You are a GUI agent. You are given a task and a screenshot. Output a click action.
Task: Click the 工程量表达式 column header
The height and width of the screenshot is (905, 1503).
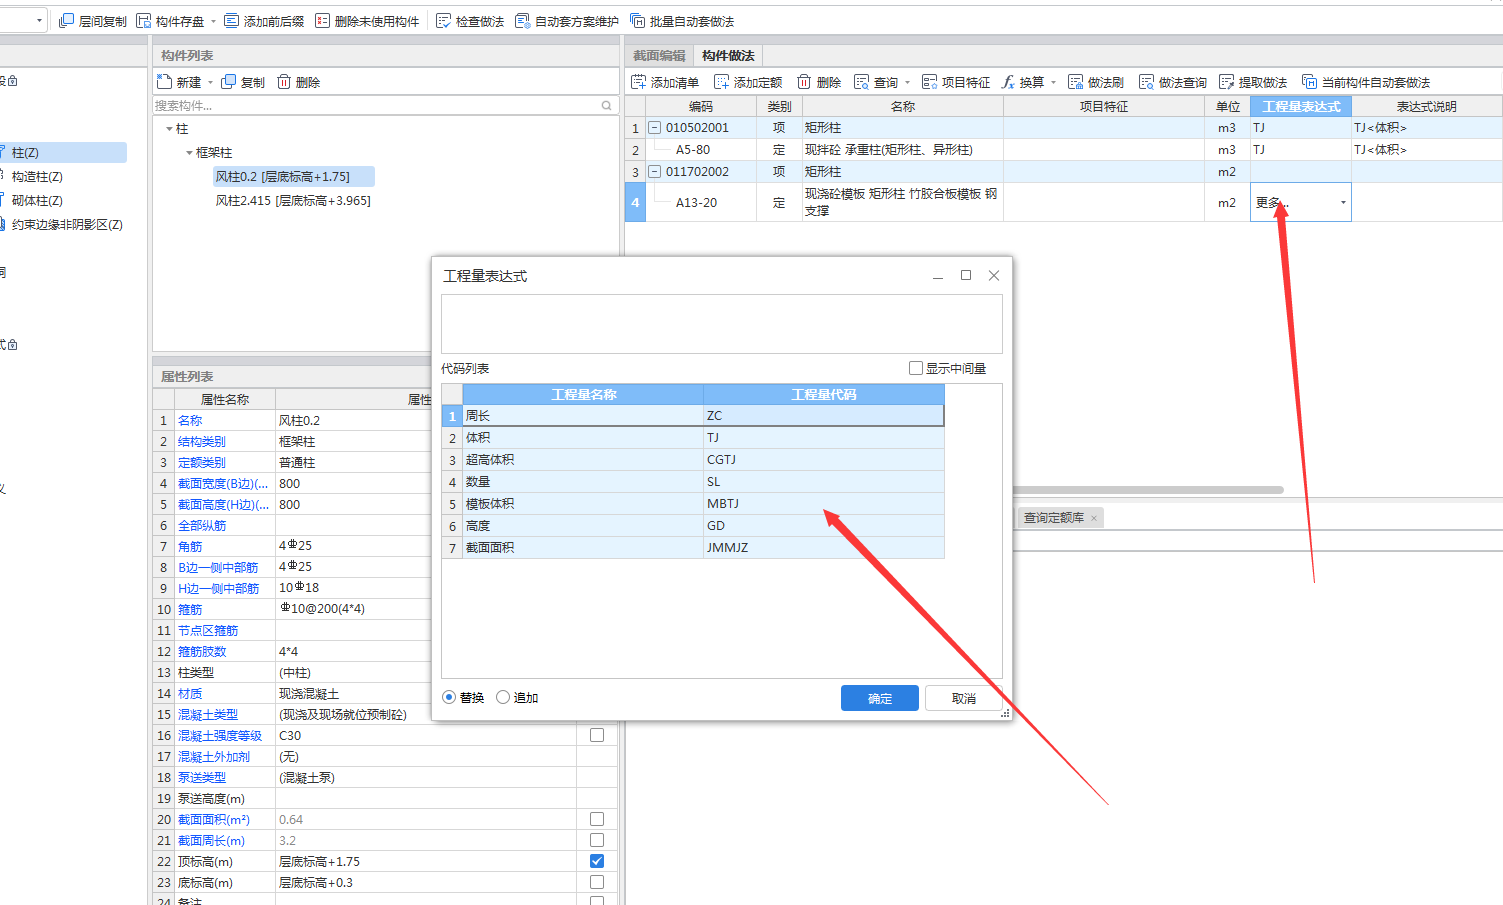1301,106
